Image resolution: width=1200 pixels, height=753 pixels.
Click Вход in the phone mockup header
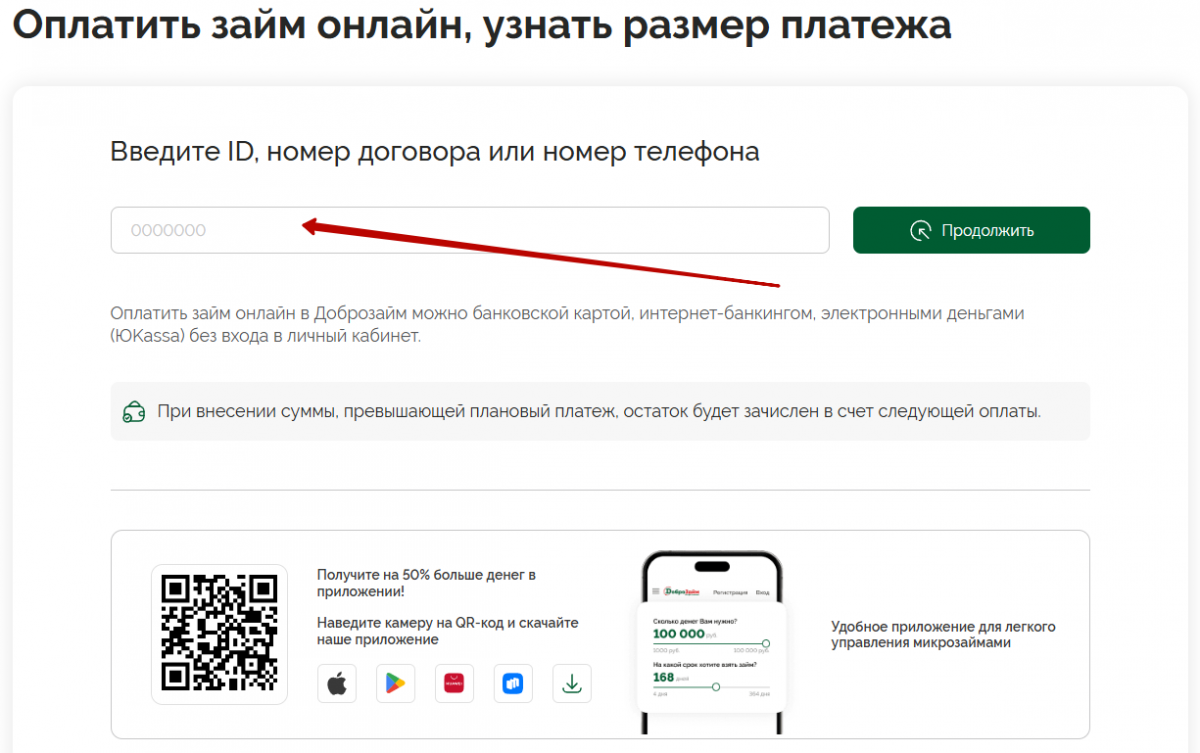763,592
